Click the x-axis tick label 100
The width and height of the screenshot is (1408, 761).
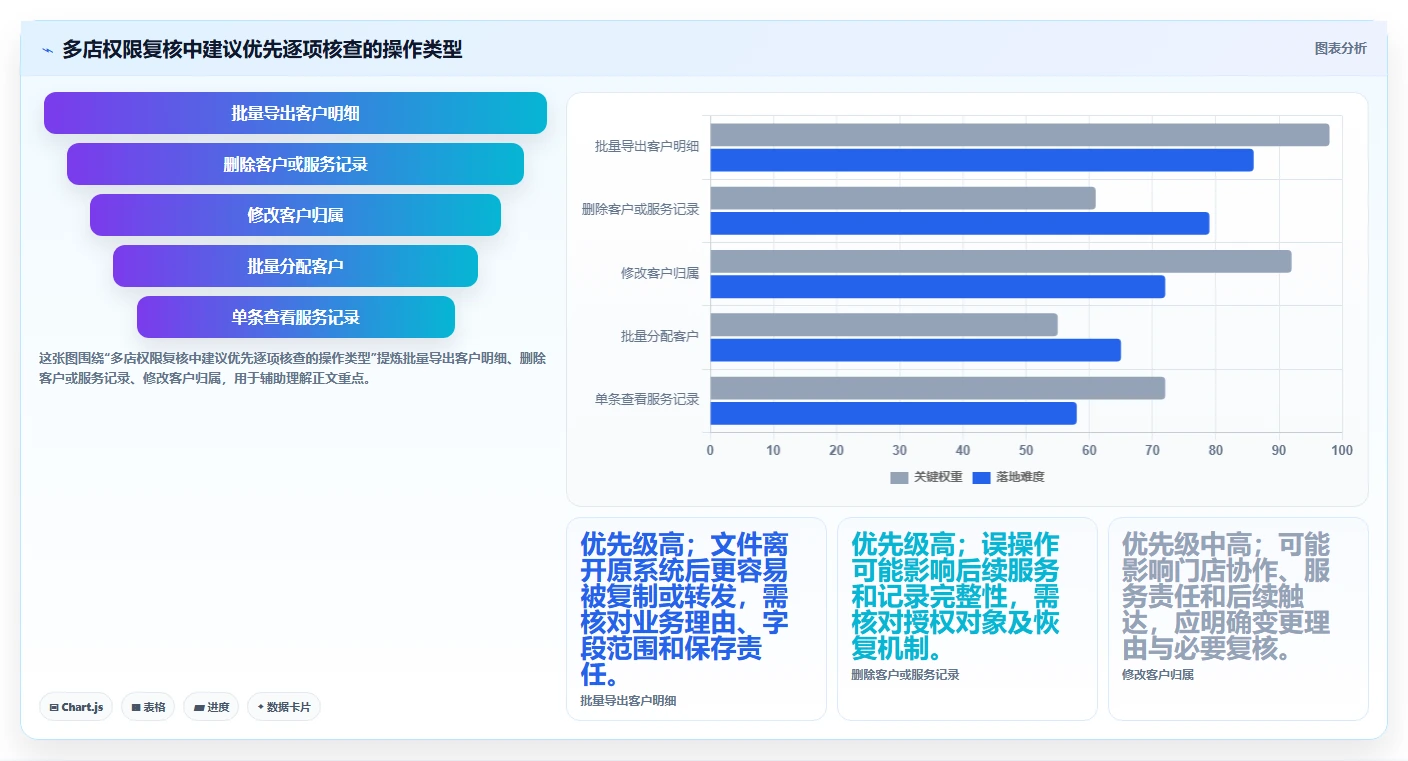(x=1342, y=451)
